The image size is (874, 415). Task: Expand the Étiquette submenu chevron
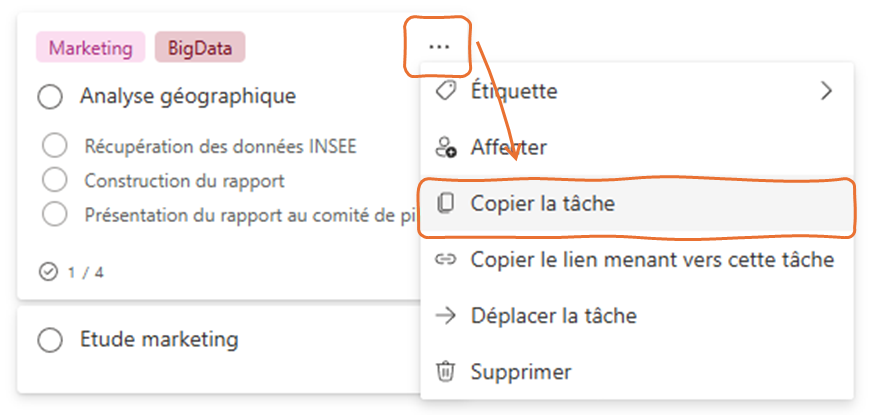pos(826,91)
